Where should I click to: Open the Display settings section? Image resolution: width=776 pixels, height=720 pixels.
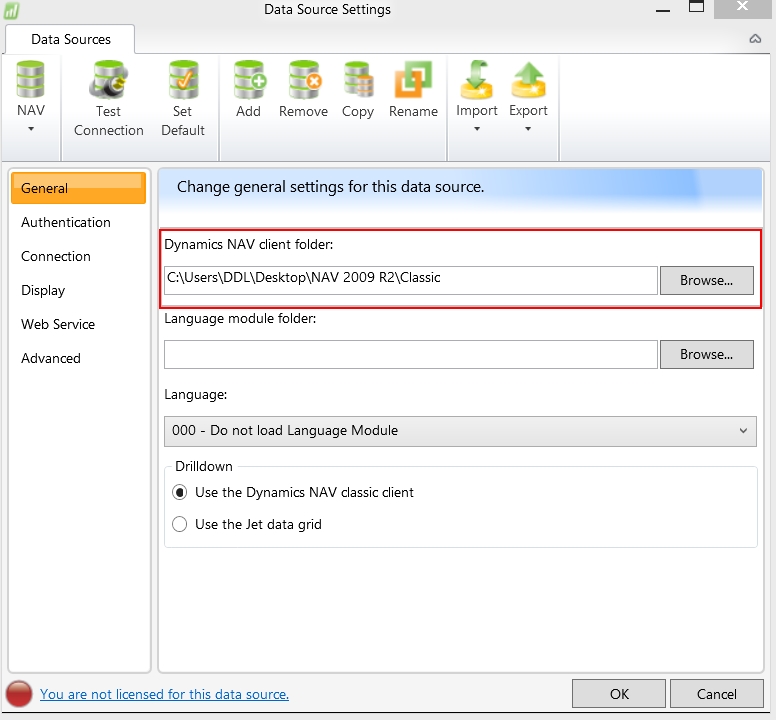(x=43, y=290)
